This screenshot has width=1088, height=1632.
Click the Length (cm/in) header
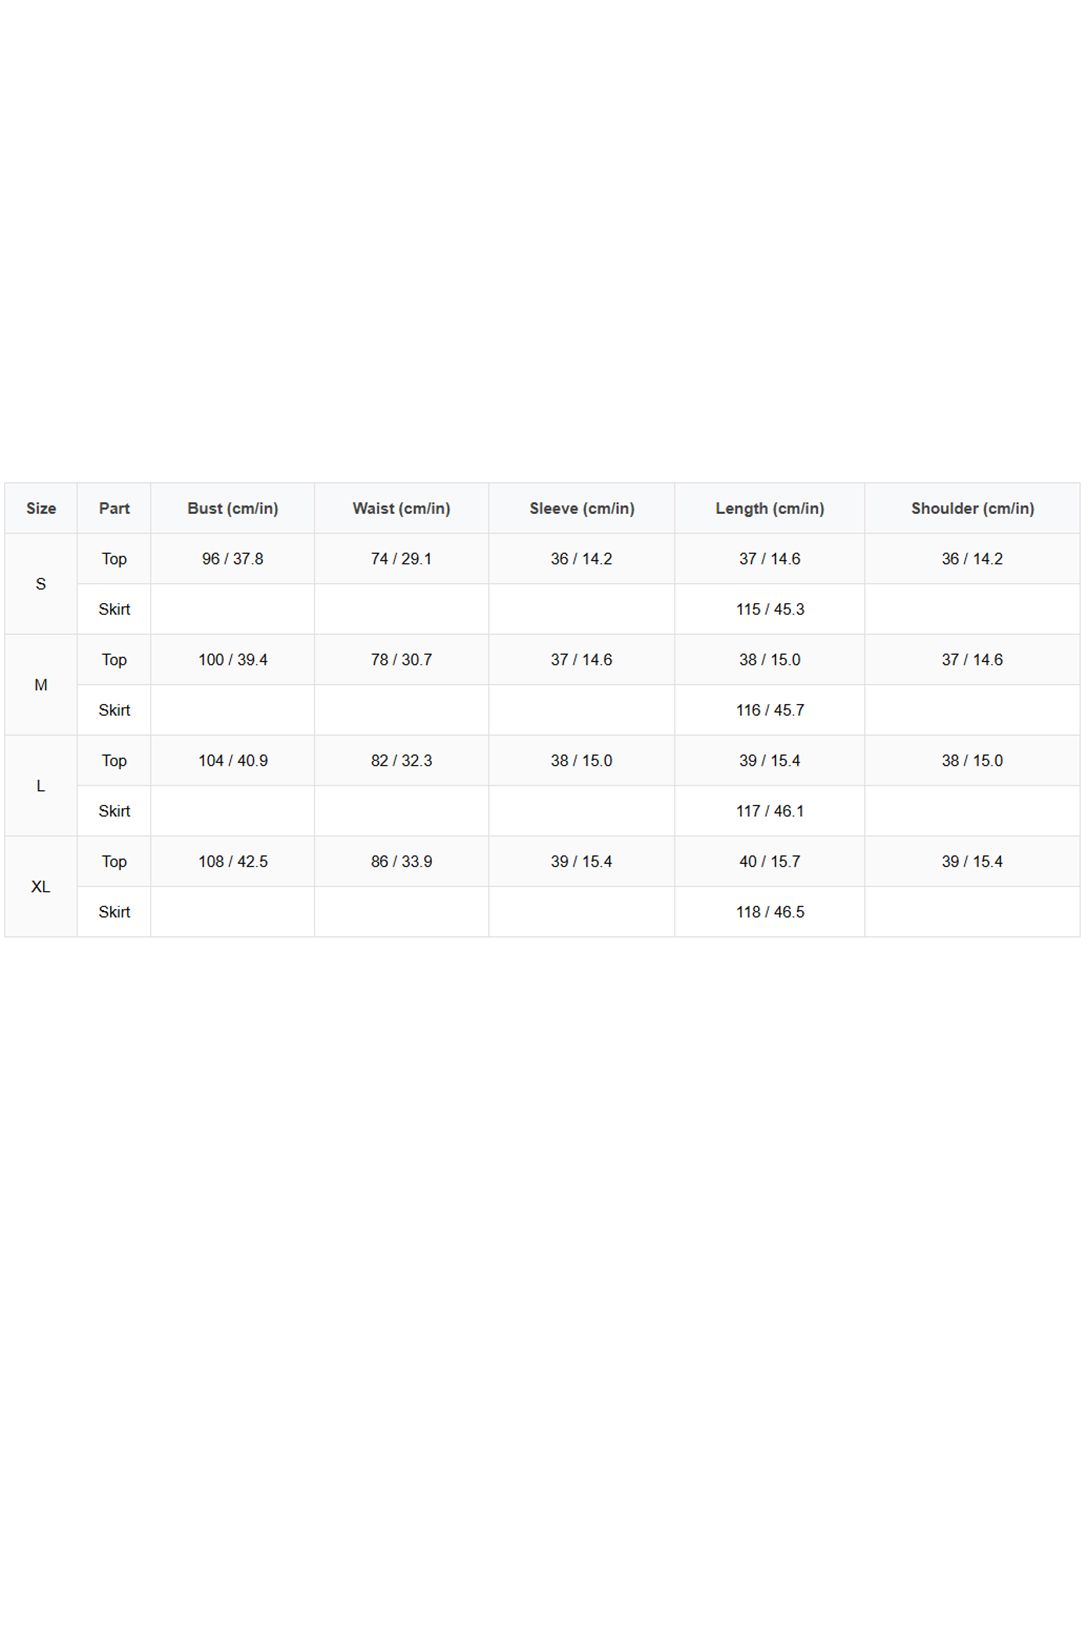point(770,508)
